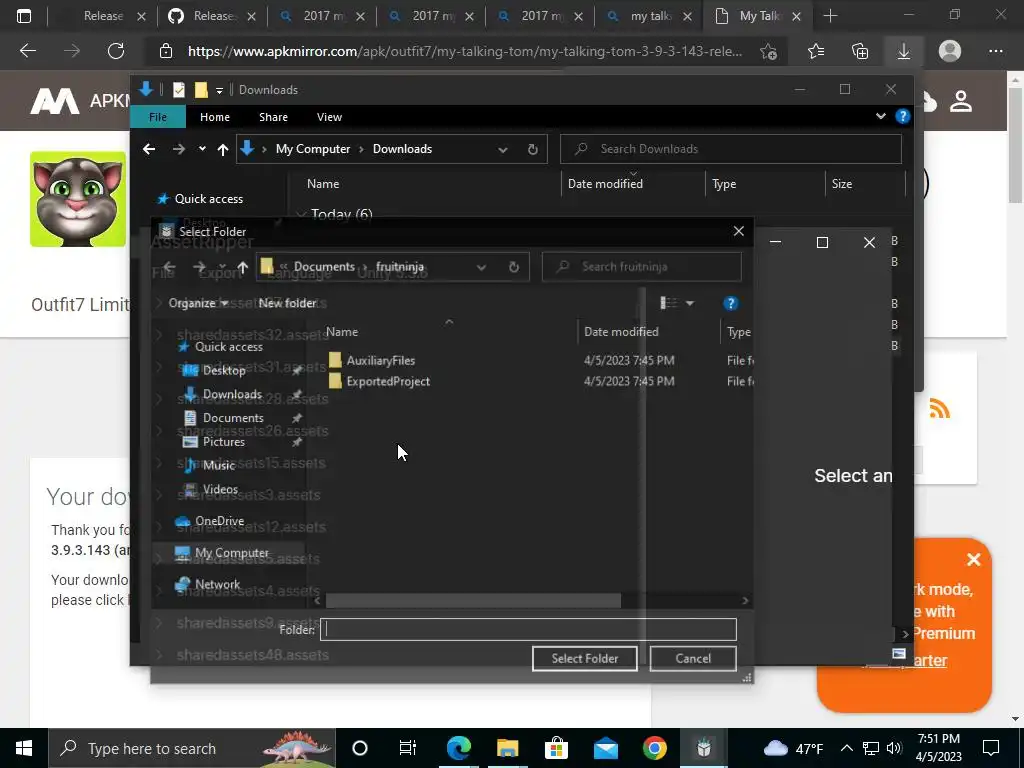Open the Organize dropdown menu
The image size is (1024, 768).
[199, 303]
